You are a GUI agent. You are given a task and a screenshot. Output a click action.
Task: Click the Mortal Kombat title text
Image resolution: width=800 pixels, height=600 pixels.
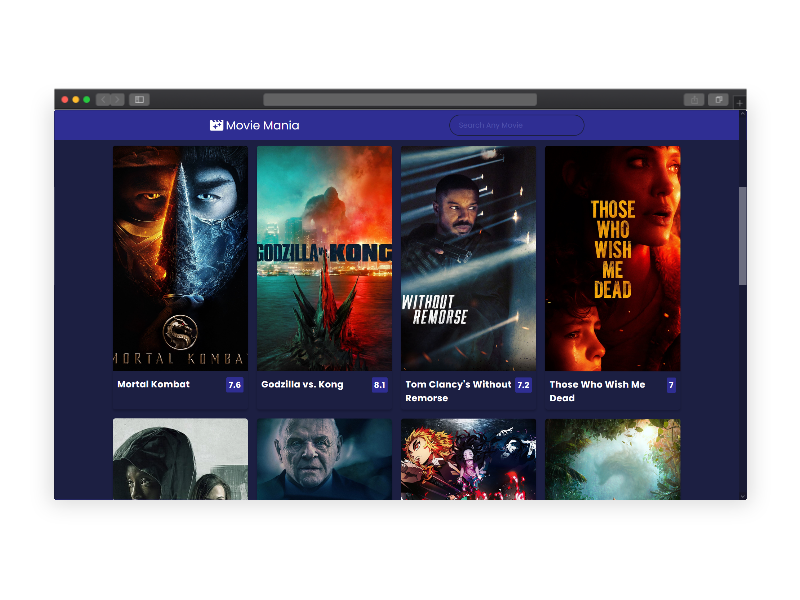point(154,384)
